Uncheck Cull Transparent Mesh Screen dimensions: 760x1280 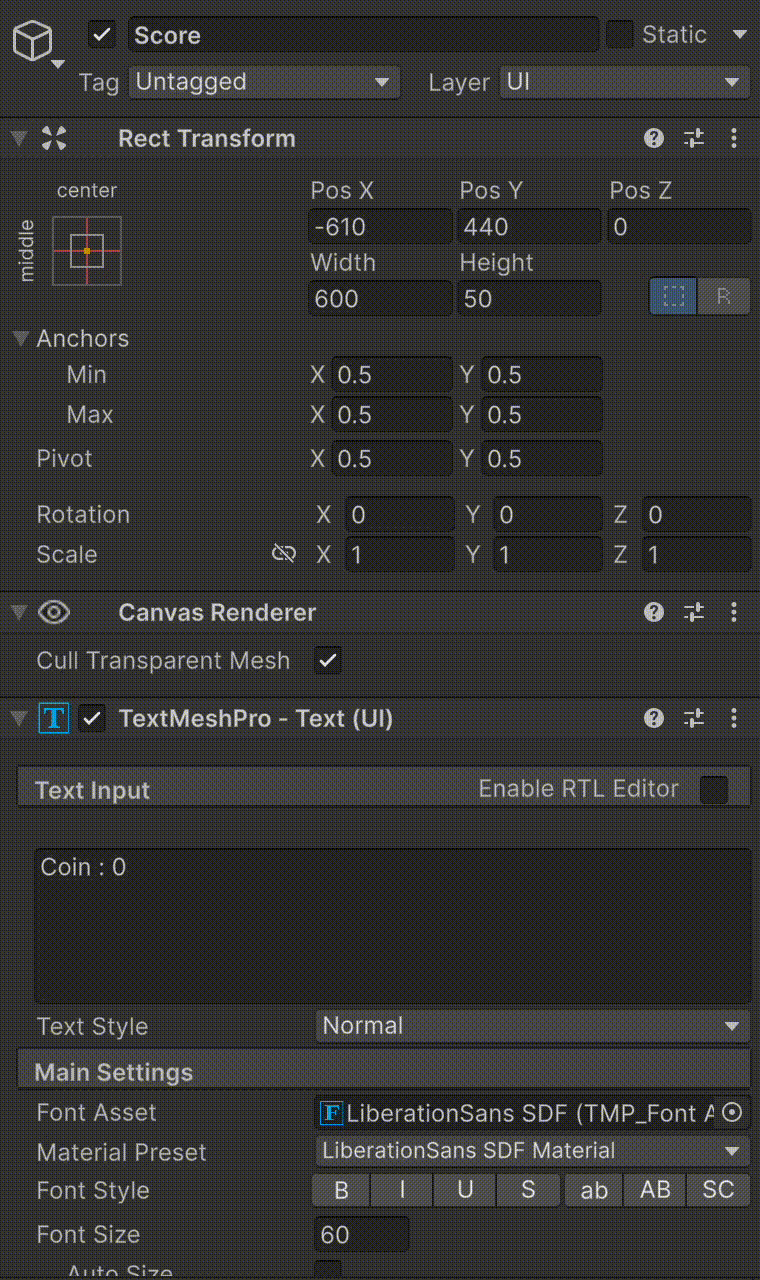[327, 660]
